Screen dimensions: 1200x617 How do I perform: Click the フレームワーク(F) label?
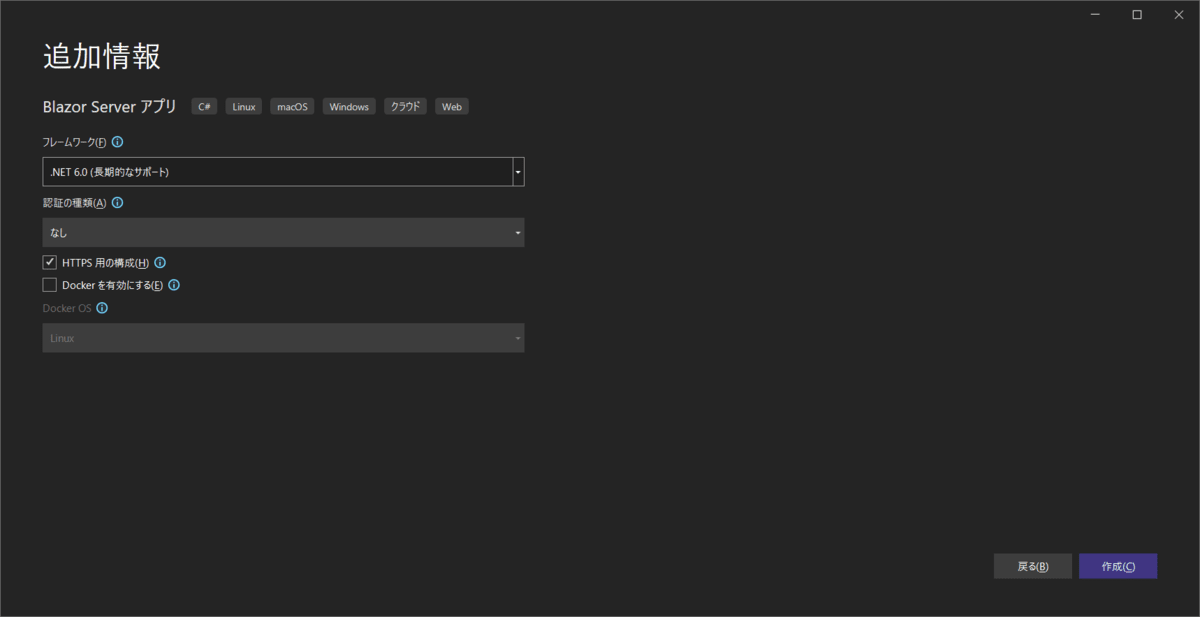74,142
